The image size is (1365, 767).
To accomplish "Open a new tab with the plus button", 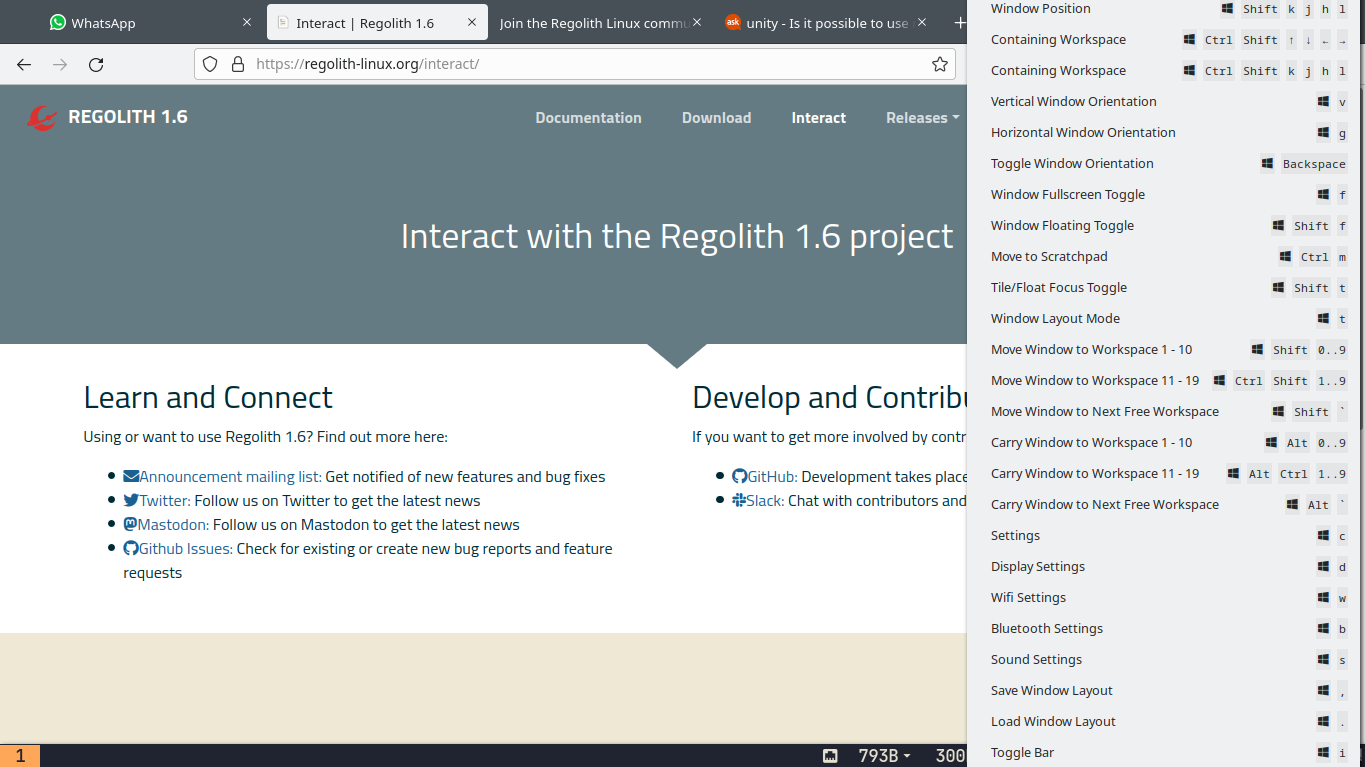I will pyautogui.click(x=960, y=22).
